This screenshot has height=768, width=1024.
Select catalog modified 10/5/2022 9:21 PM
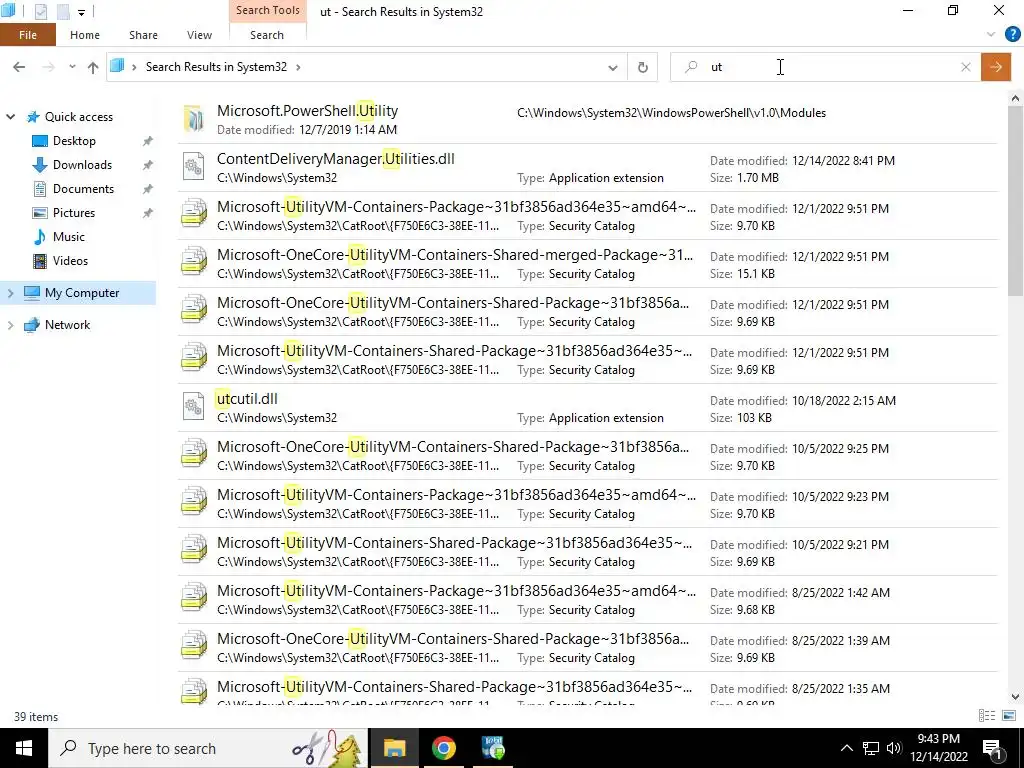(587, 552)
